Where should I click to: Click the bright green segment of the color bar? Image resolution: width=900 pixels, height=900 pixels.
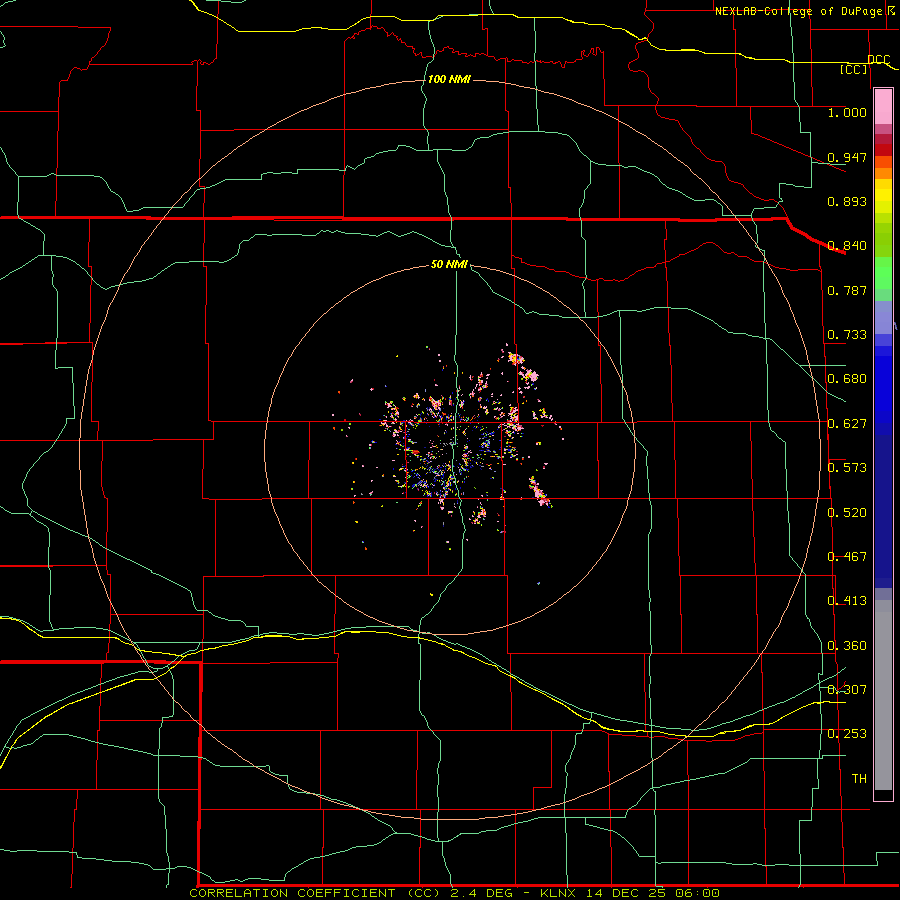tap(883, 273)
